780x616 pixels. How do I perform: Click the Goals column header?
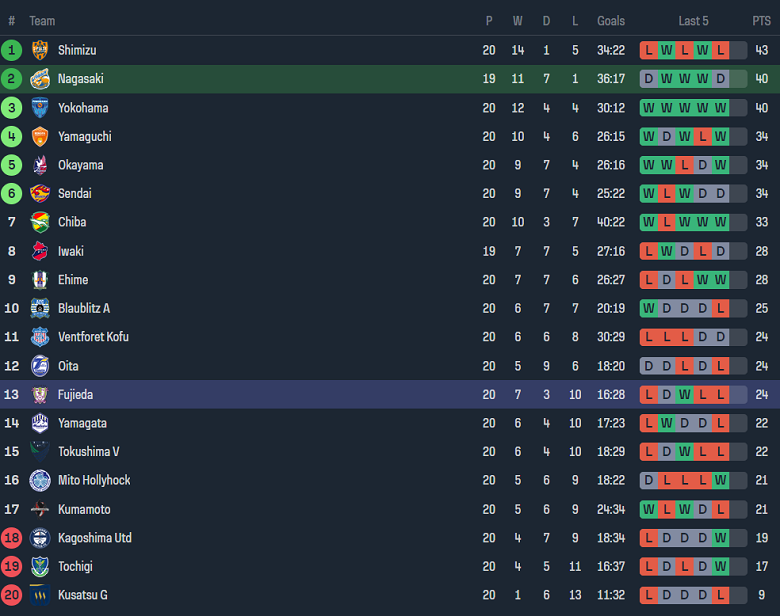pyautogui.click(x=611, y=21)
